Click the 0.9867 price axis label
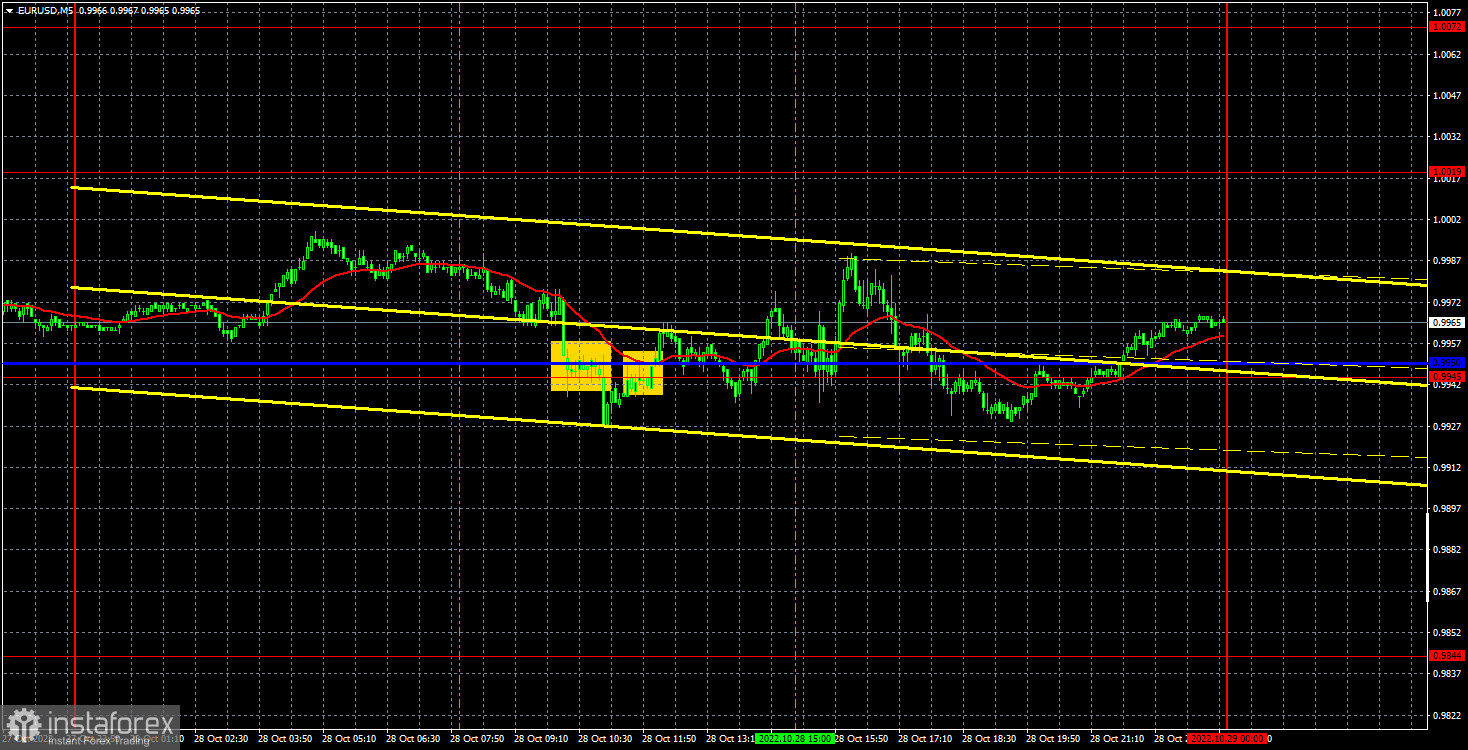1468x750 pixels. click(1447, 591)
